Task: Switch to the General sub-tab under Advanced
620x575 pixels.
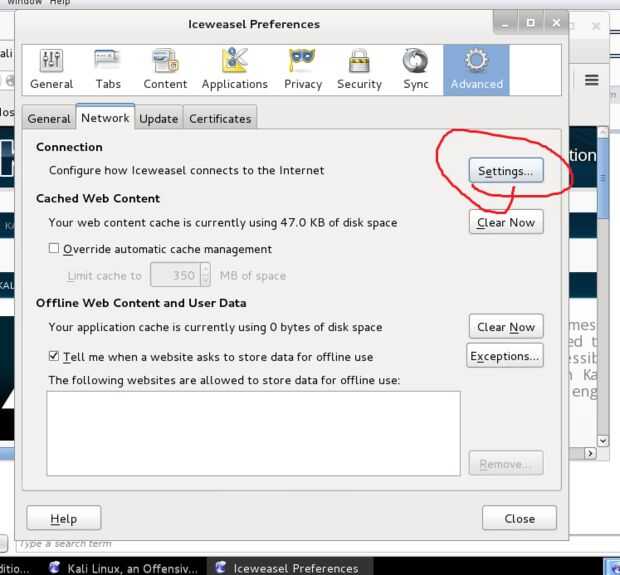Action: pos(49,118)
